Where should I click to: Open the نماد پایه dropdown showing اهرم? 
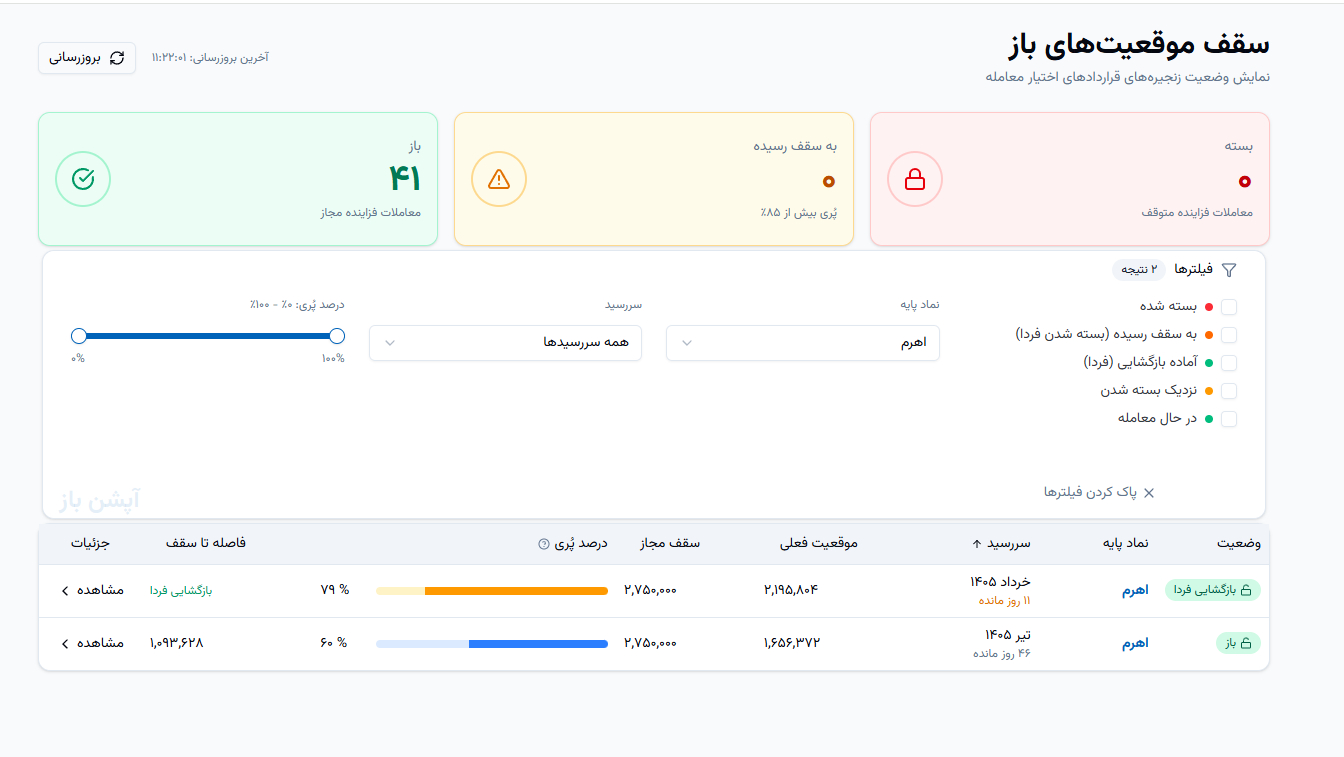[803, 343]
